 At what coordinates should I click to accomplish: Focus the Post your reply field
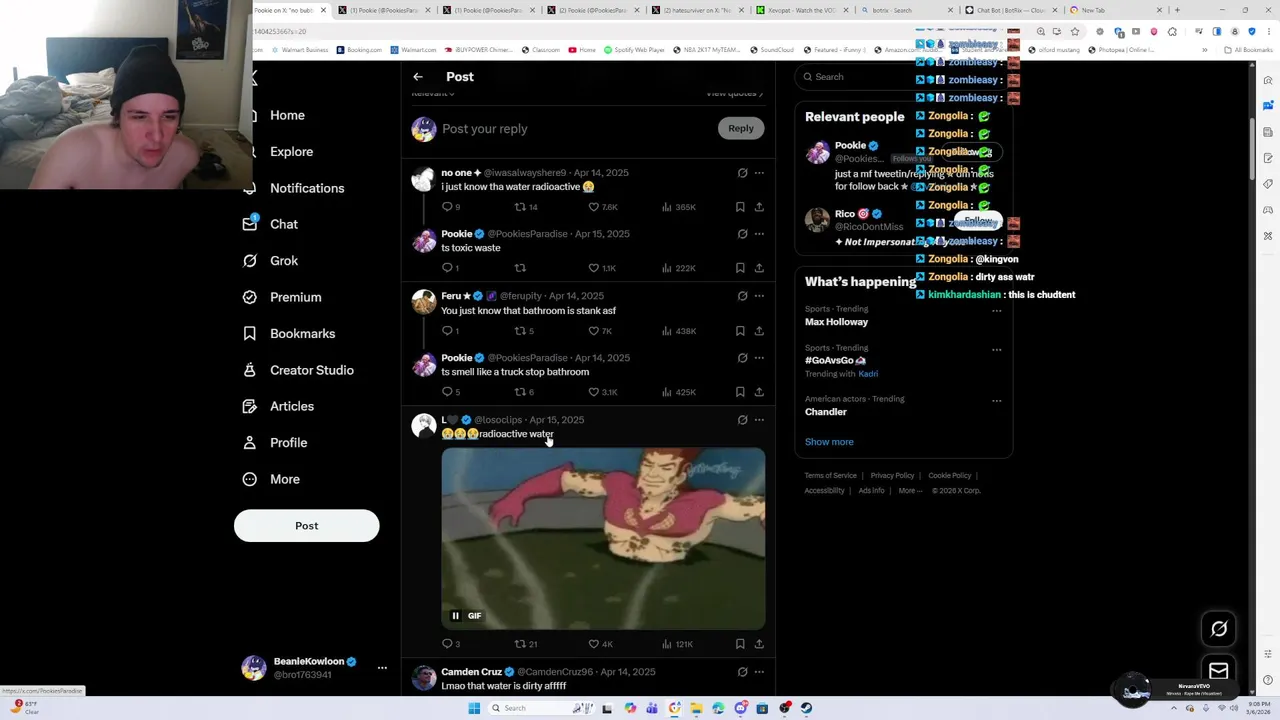coord(575,129)
